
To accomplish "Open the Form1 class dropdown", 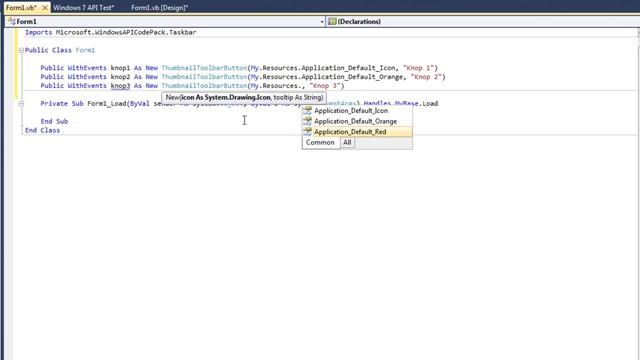I will [165, 22].
